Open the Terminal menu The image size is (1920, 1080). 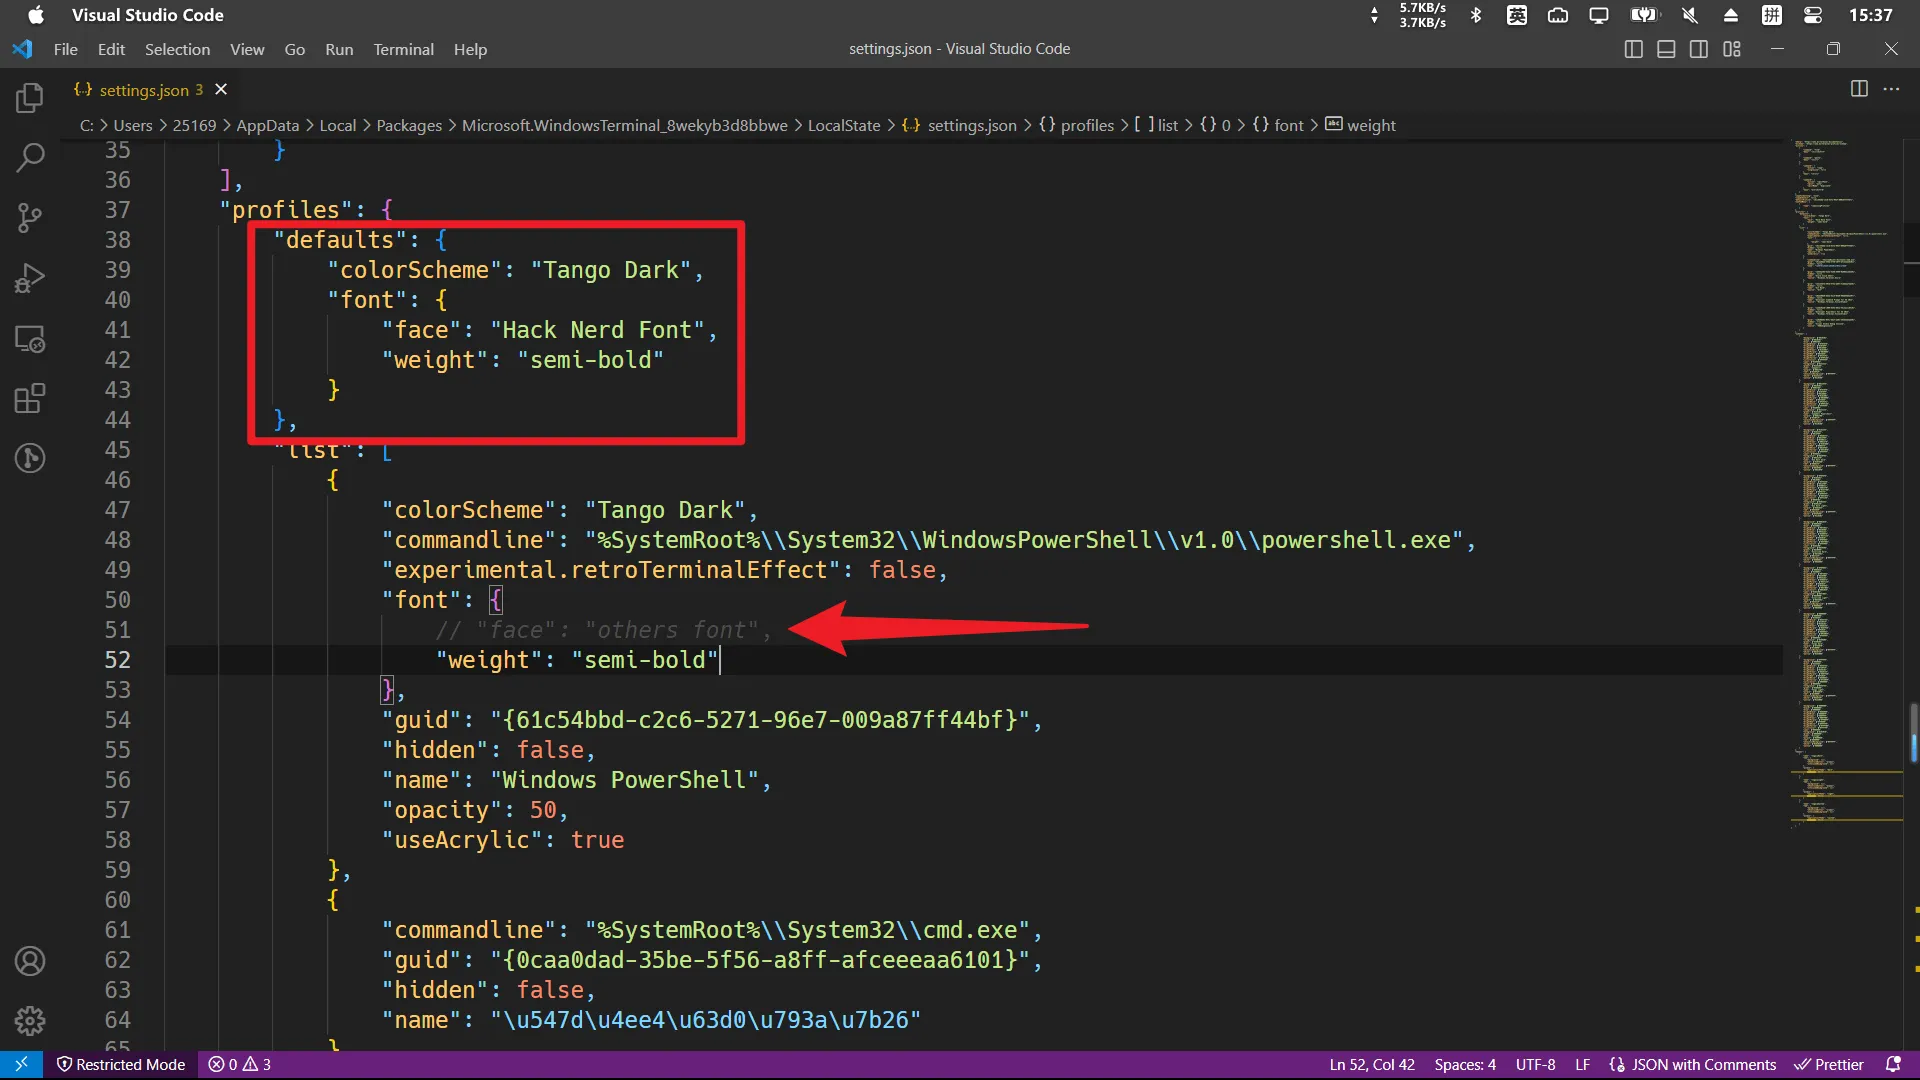[x=403, y=49]
